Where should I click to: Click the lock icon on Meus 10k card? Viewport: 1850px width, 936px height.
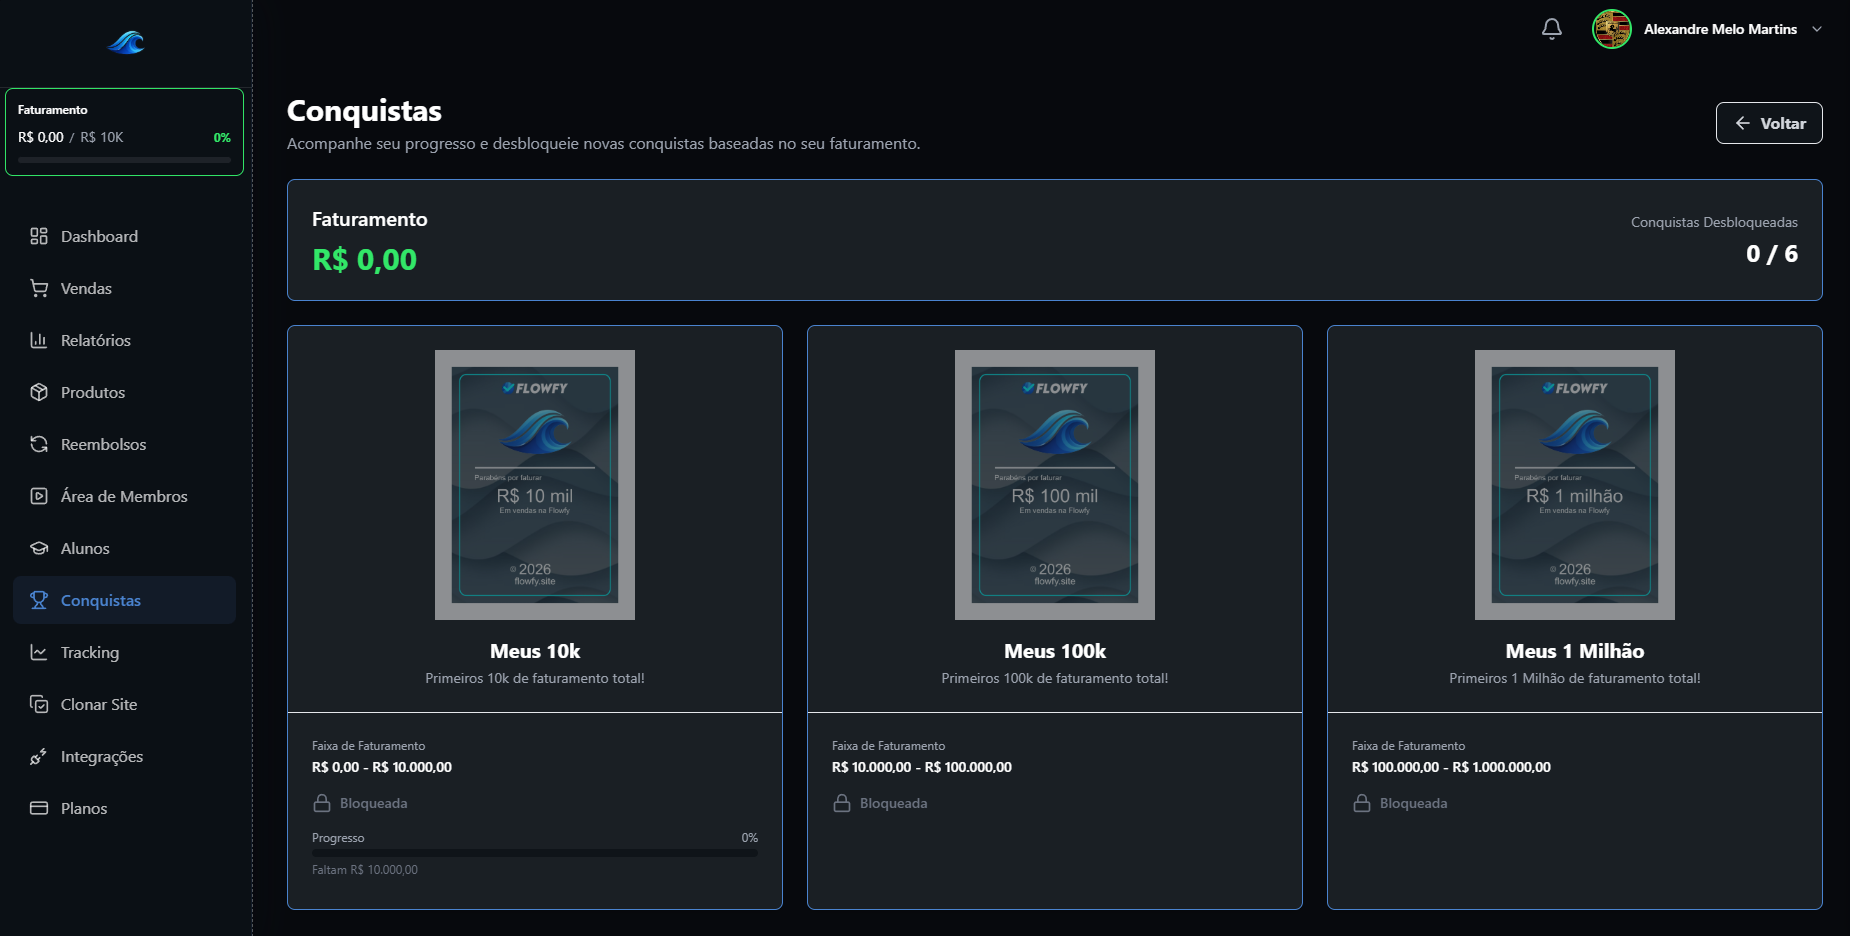[x=322, y=803]
